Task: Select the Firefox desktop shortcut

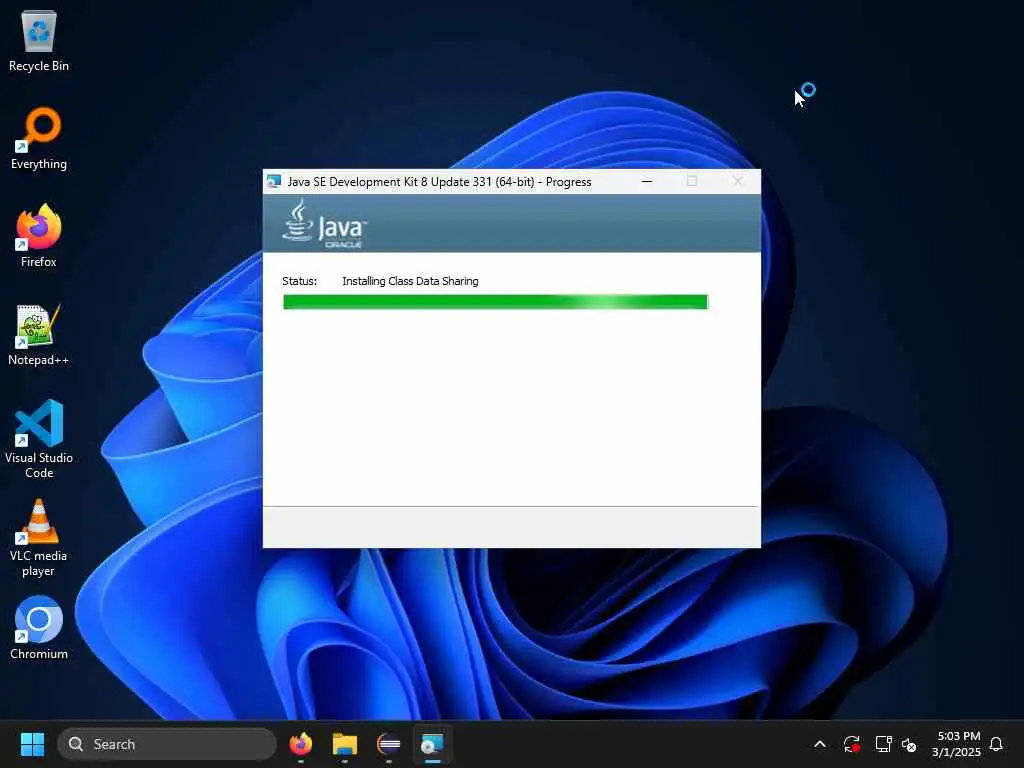Action: click(39, 236)
